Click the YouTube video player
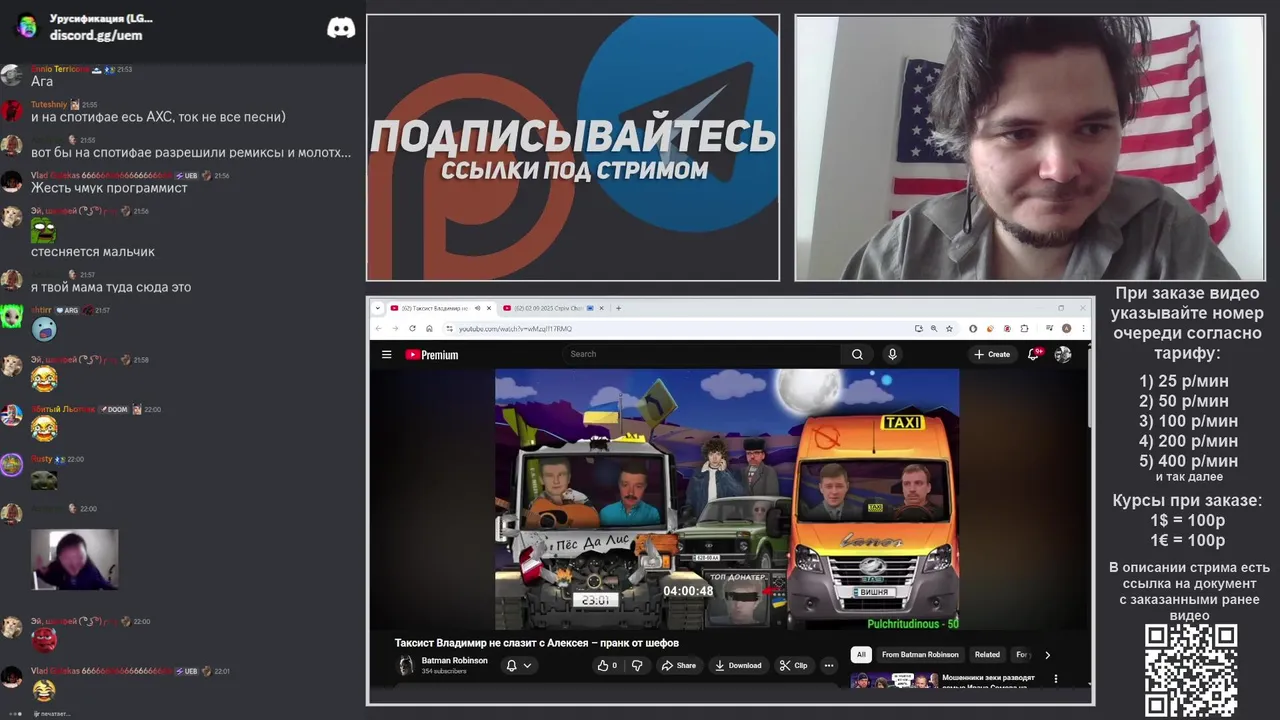Viewport: 1280px width, 720px height. (727, 499)
